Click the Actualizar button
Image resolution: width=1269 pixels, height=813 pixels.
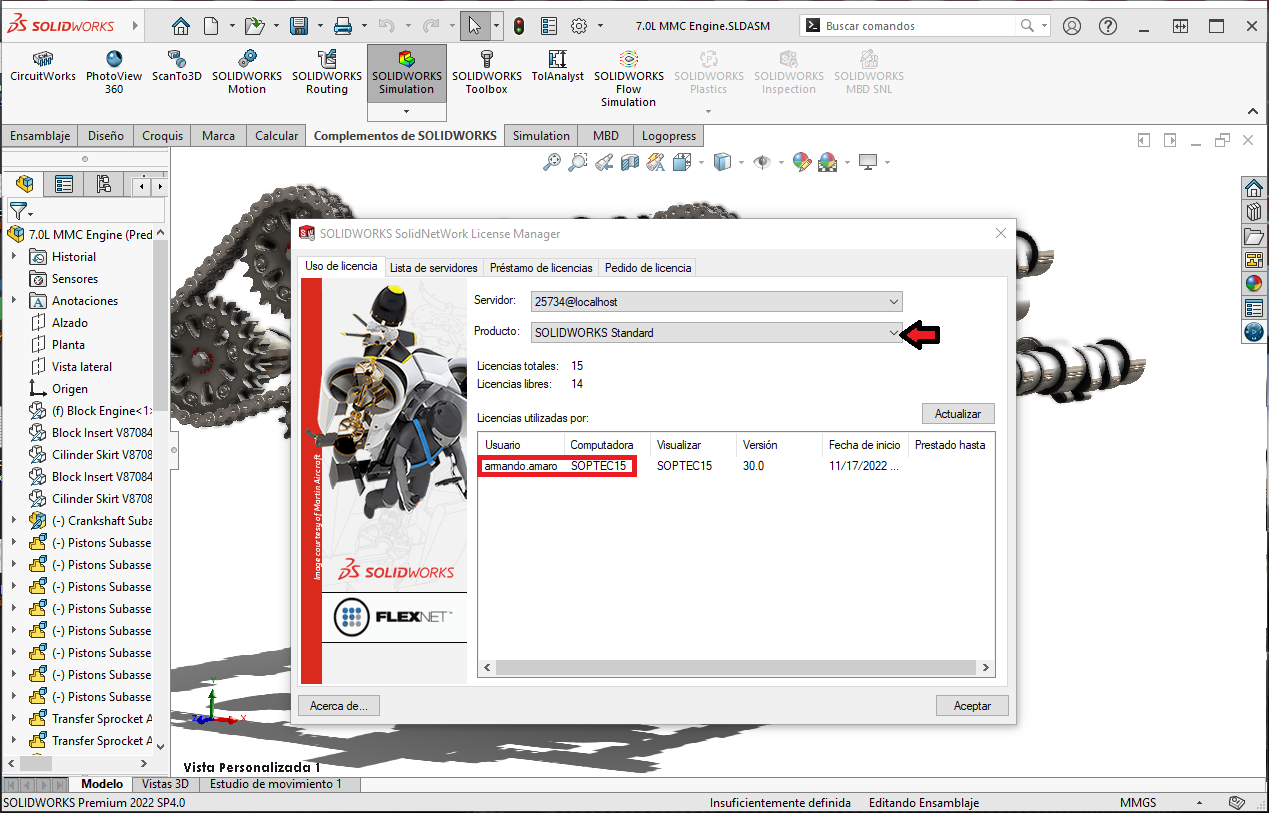(x=958, y=414)
